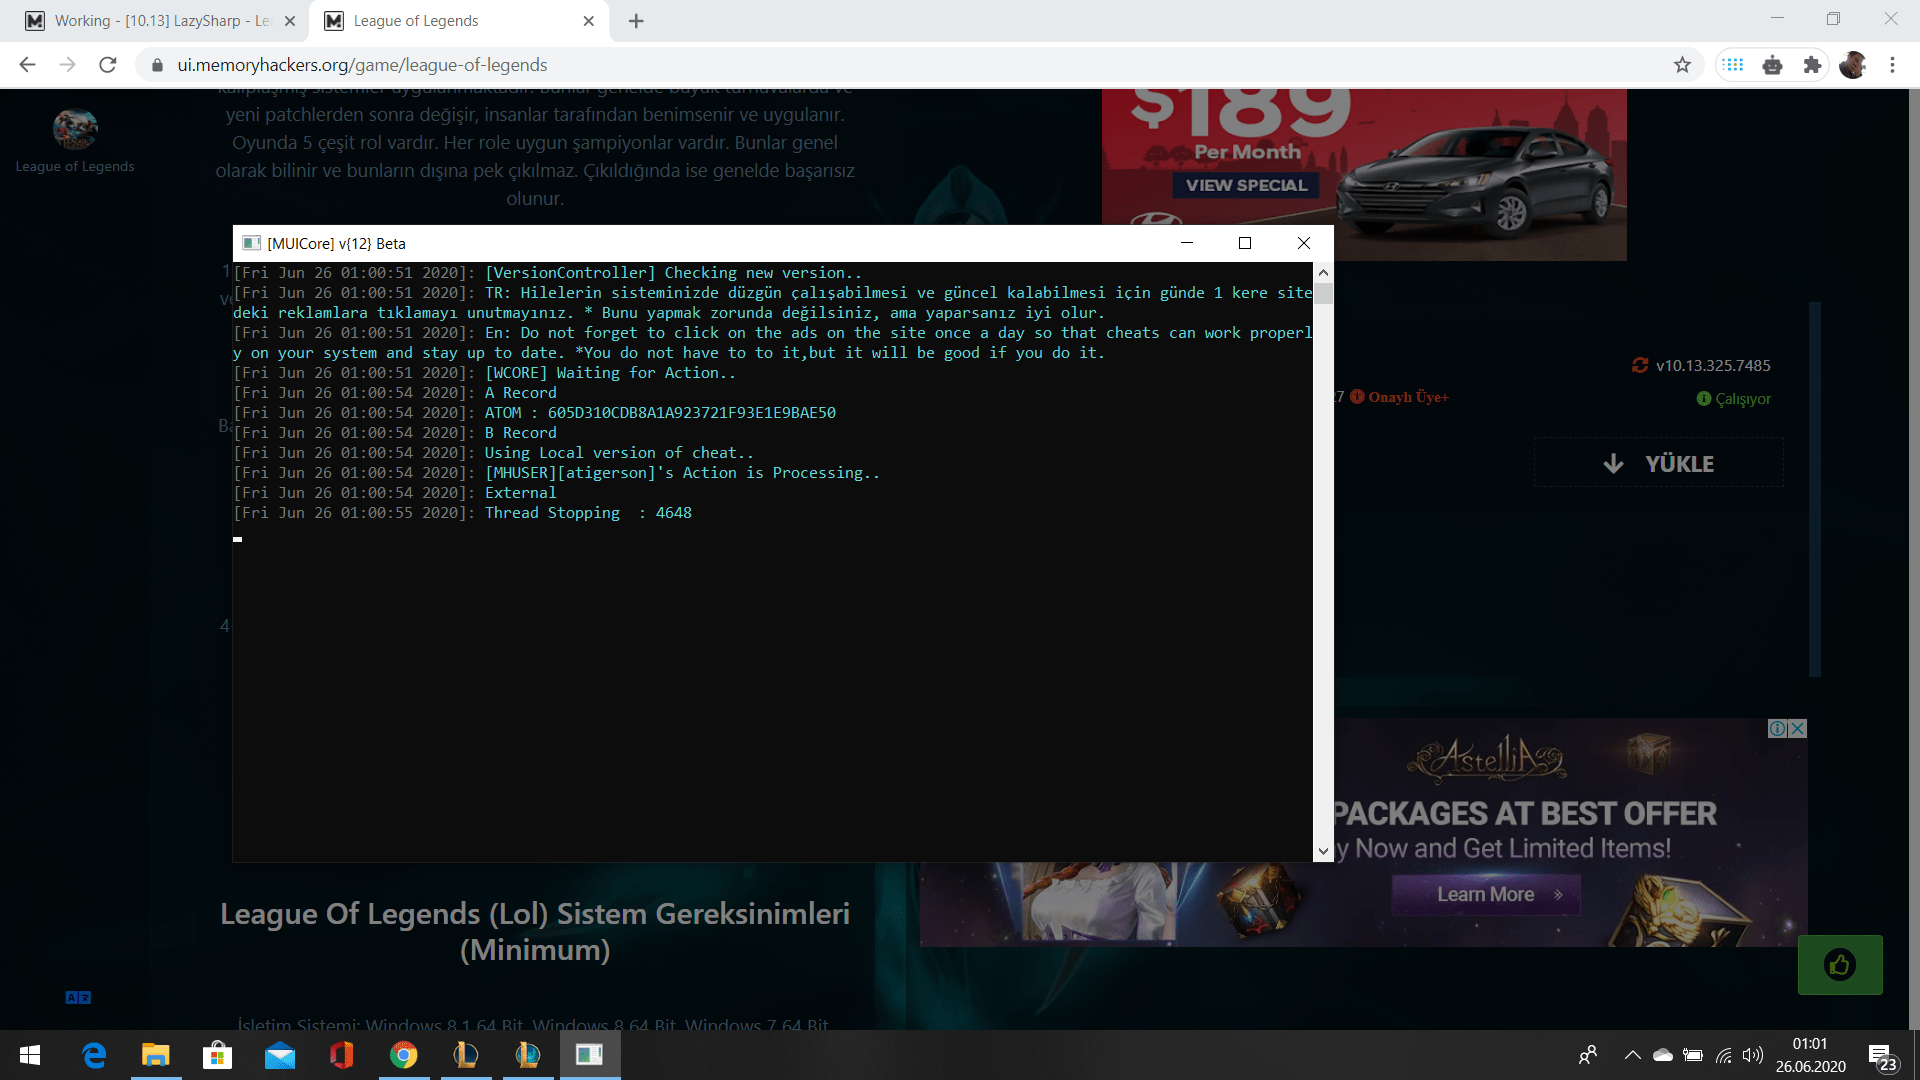
Task: Go back to the previous page in Chrome
Action: tap(27, 65)
